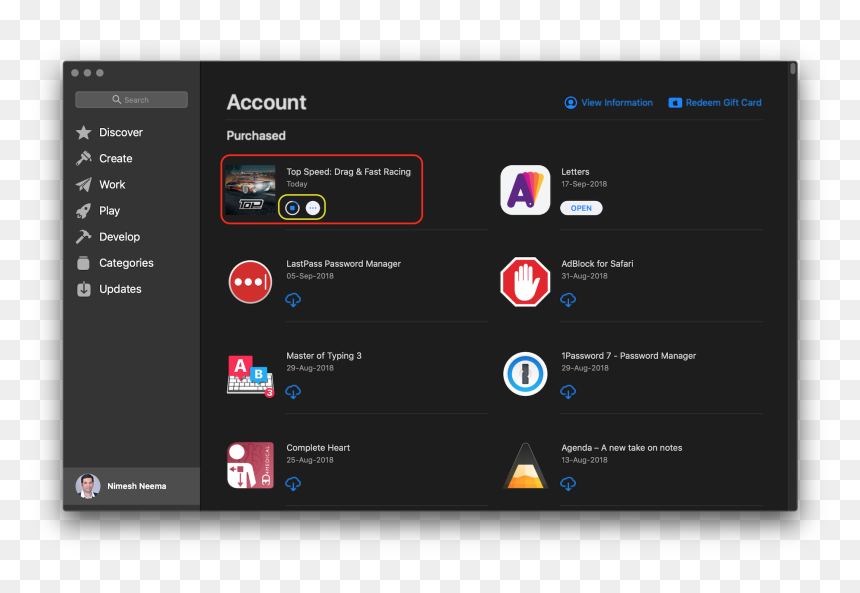Click the Categories icon in sidebar

(83, 263)
